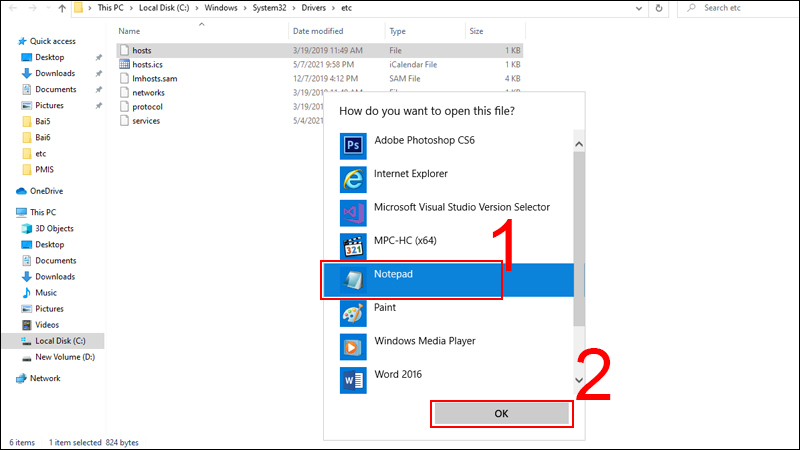
Task: Select the services file icon
Action: coord(124,120)
